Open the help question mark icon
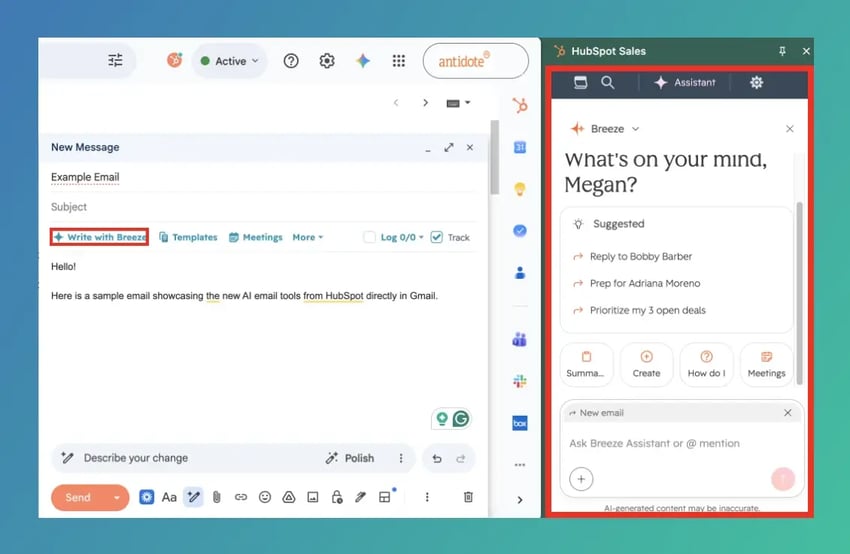Viewport: 850px width, 554px height. click(x=291, y=61)
